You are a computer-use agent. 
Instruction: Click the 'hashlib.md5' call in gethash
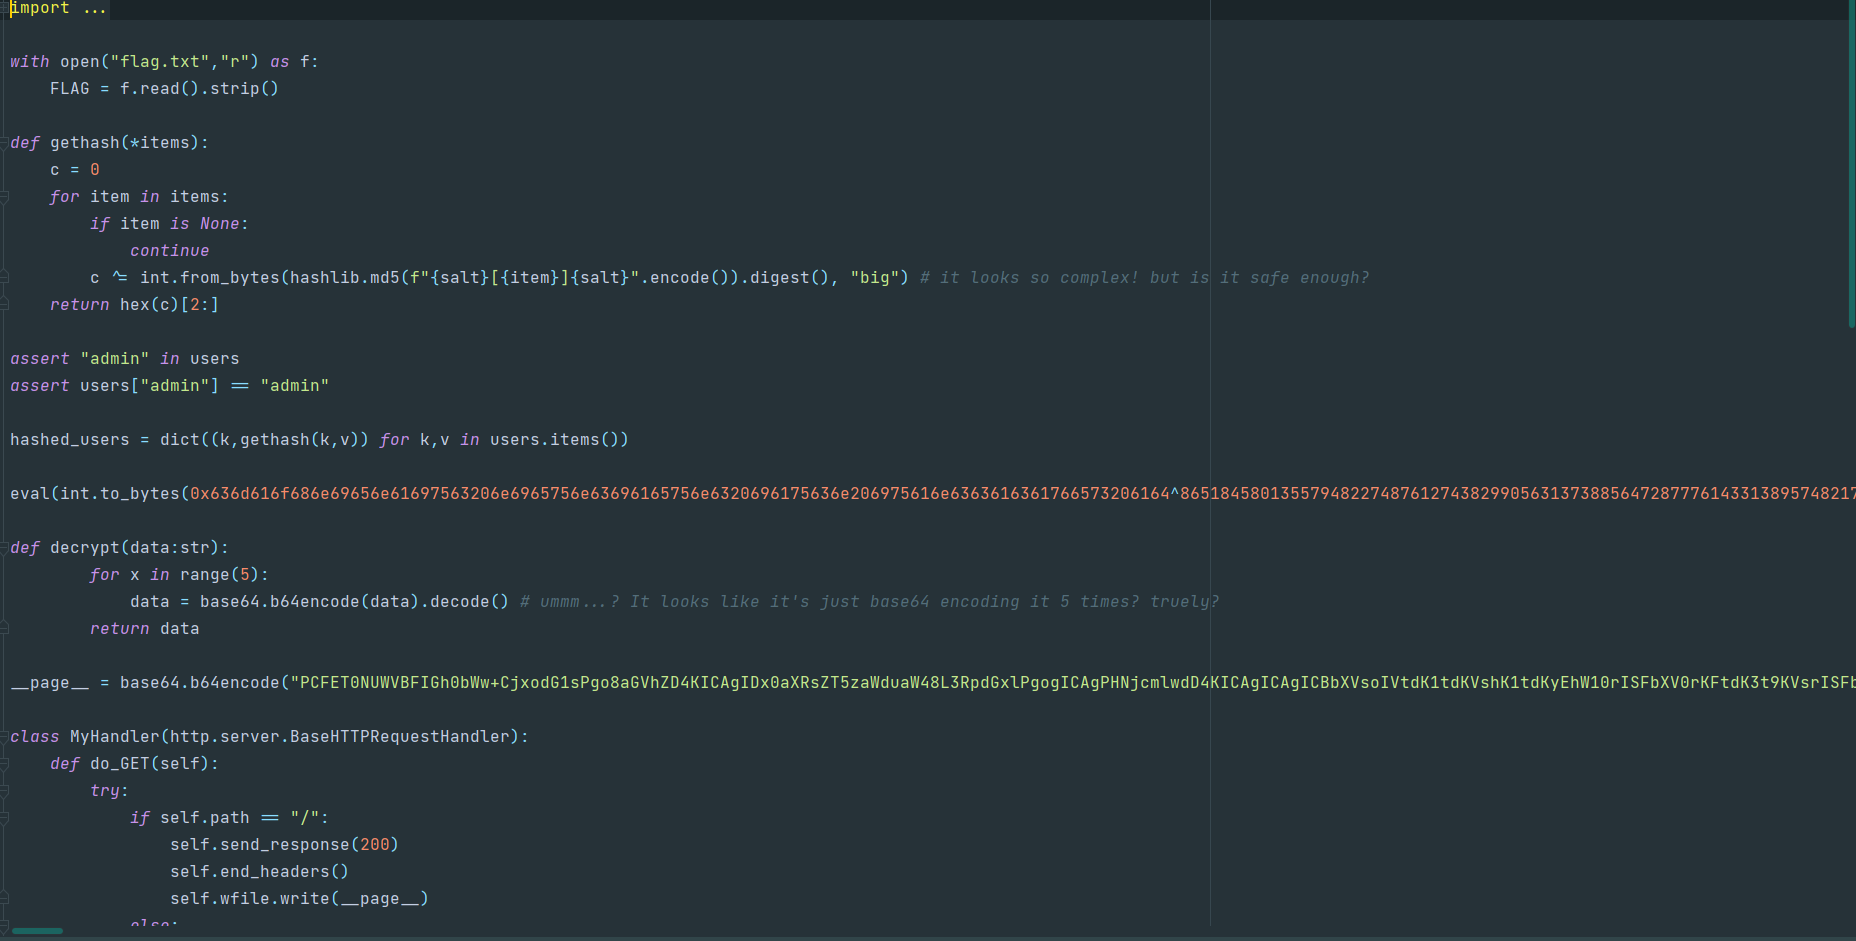click(344, 278)
